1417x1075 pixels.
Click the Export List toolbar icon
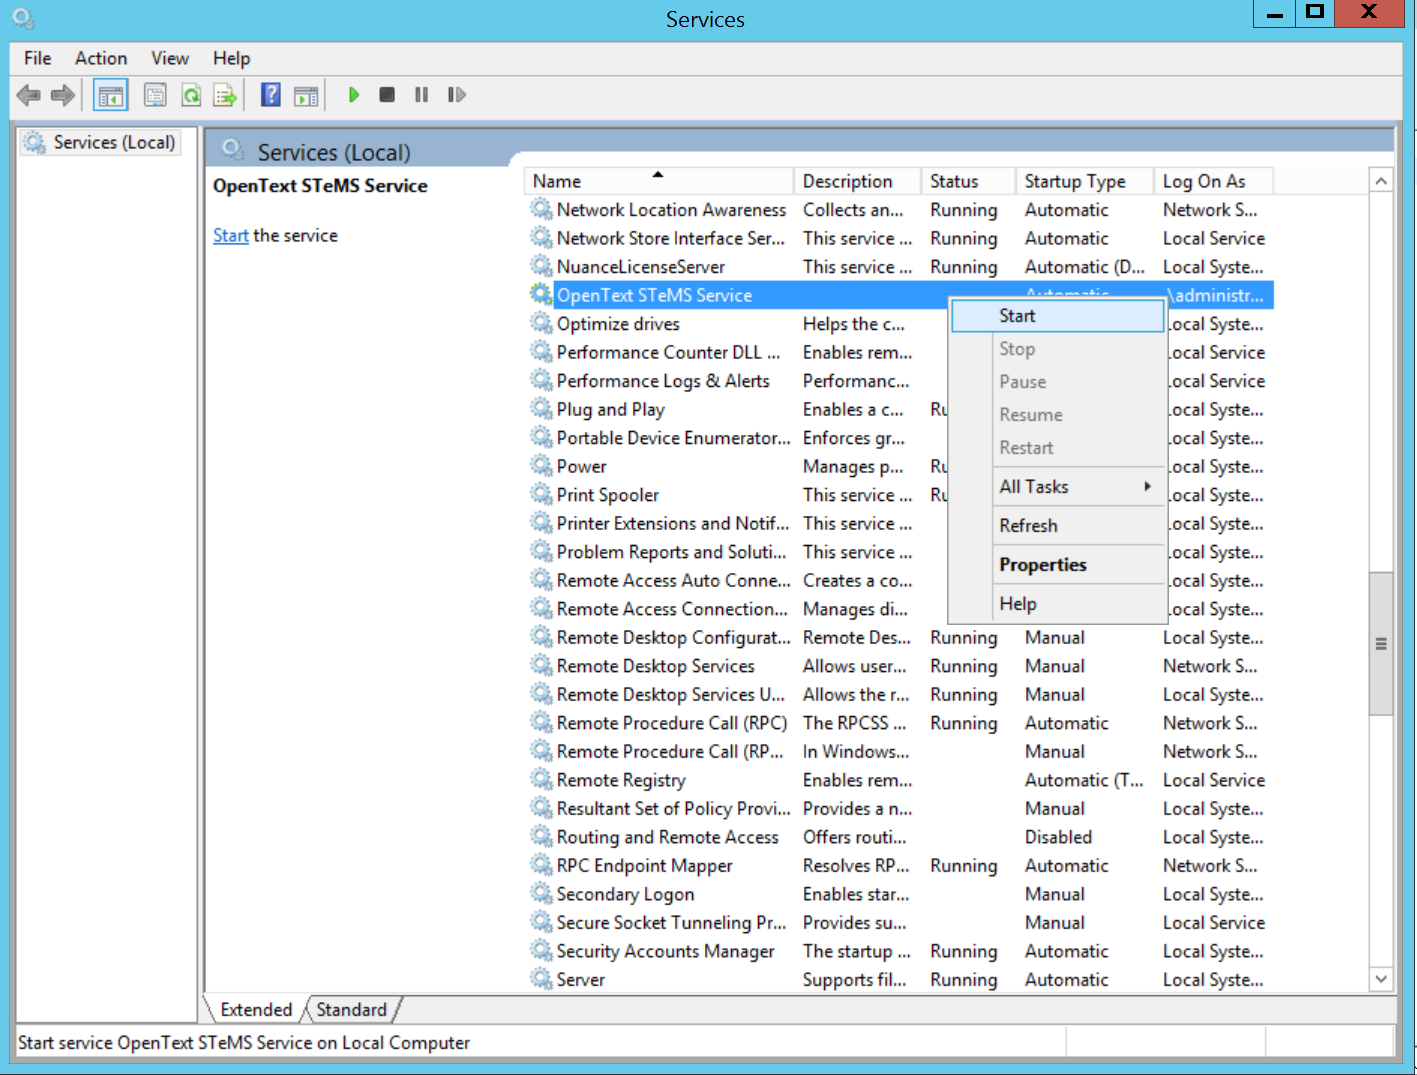pos(225,96)
